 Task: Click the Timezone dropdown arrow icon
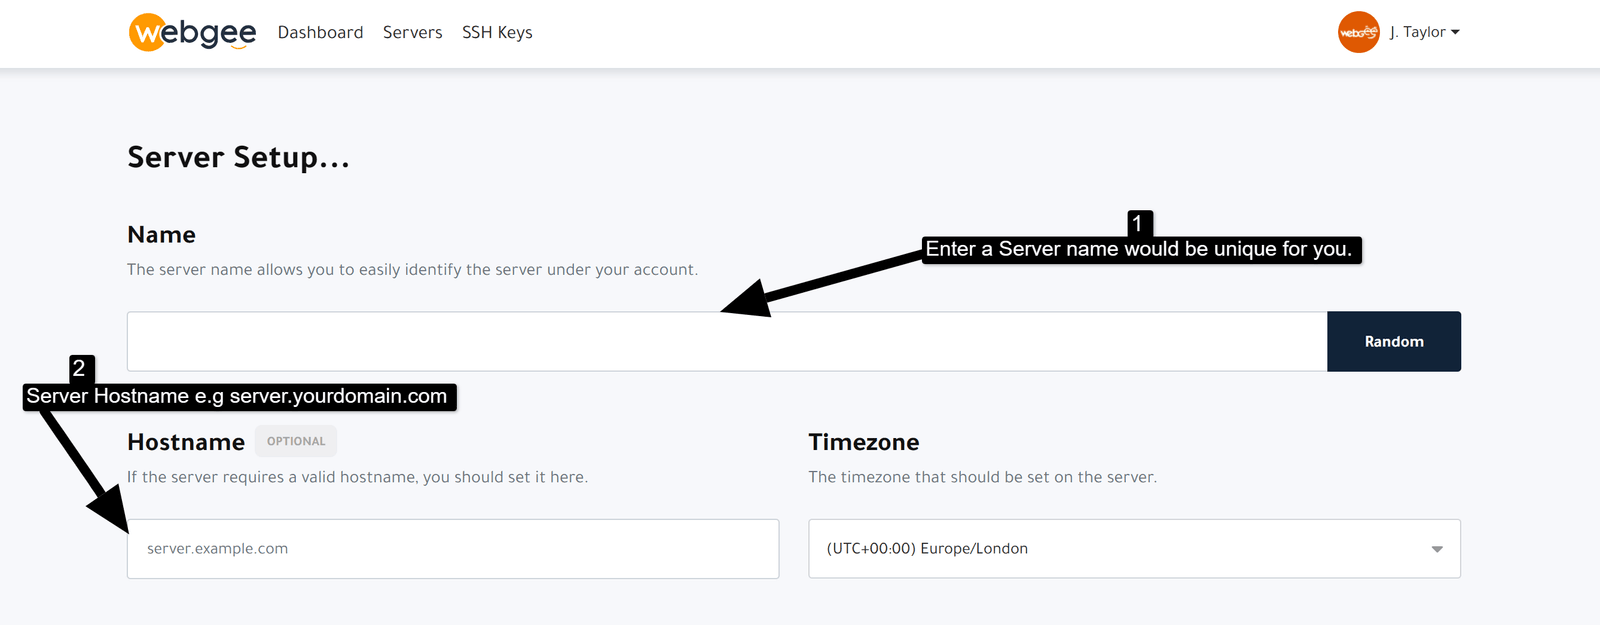pyautogui.click(x=1437, y=549)
